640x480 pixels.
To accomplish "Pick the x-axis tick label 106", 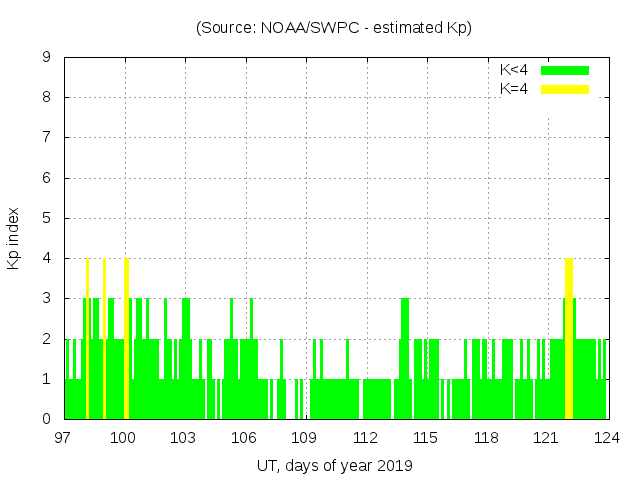I will [244, 437].
